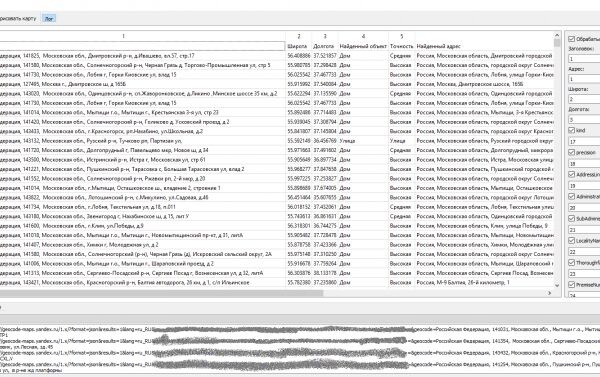Select the address row with postcode 143020 Одинцовский

pyautogui.click(x=142, y=93)
